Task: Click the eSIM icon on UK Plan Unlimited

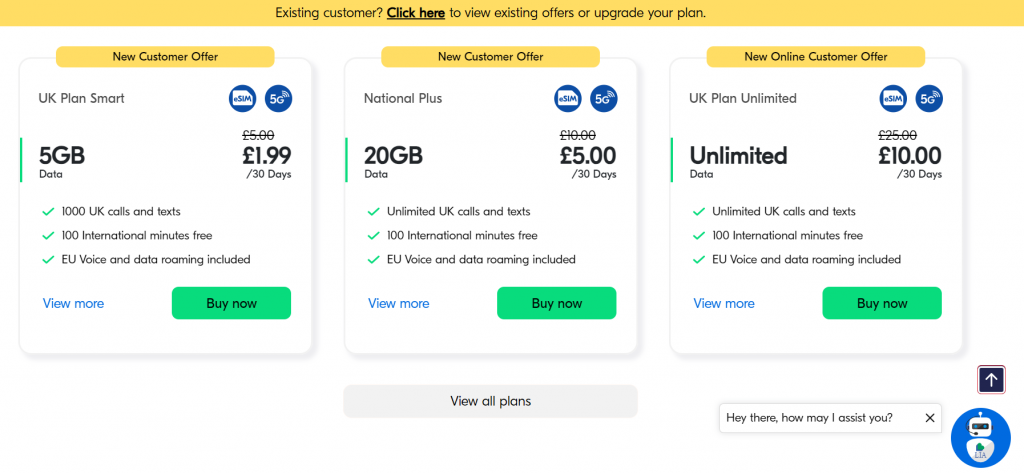Action: point(893,99)
